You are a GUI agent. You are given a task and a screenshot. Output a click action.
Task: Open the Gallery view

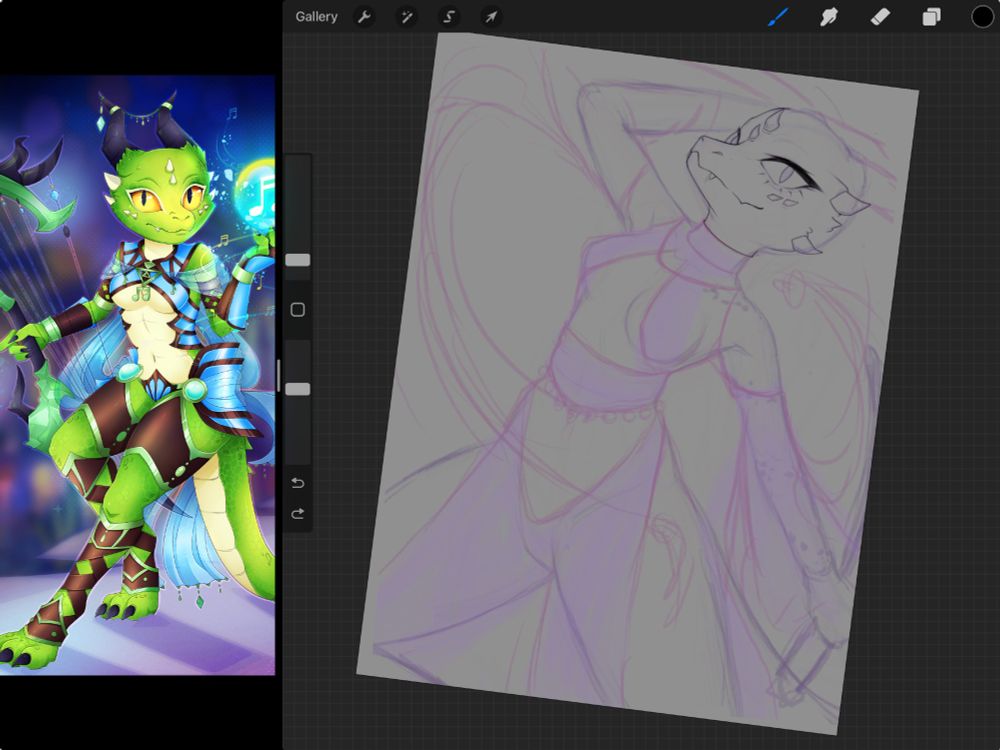click(316, 17)
